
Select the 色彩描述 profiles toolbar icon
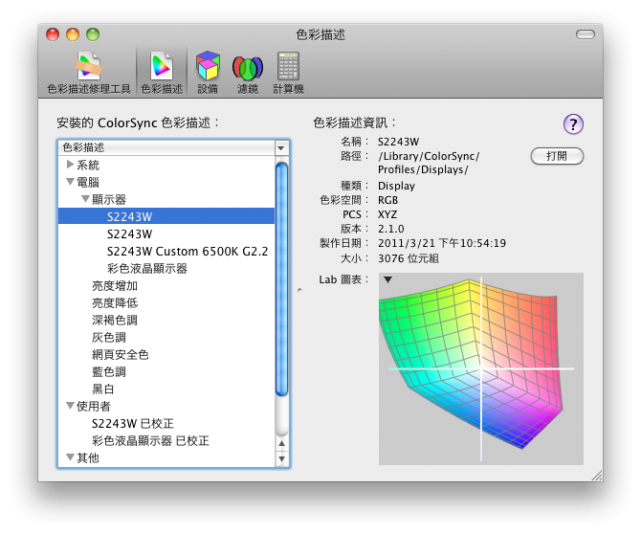point(162,72)
